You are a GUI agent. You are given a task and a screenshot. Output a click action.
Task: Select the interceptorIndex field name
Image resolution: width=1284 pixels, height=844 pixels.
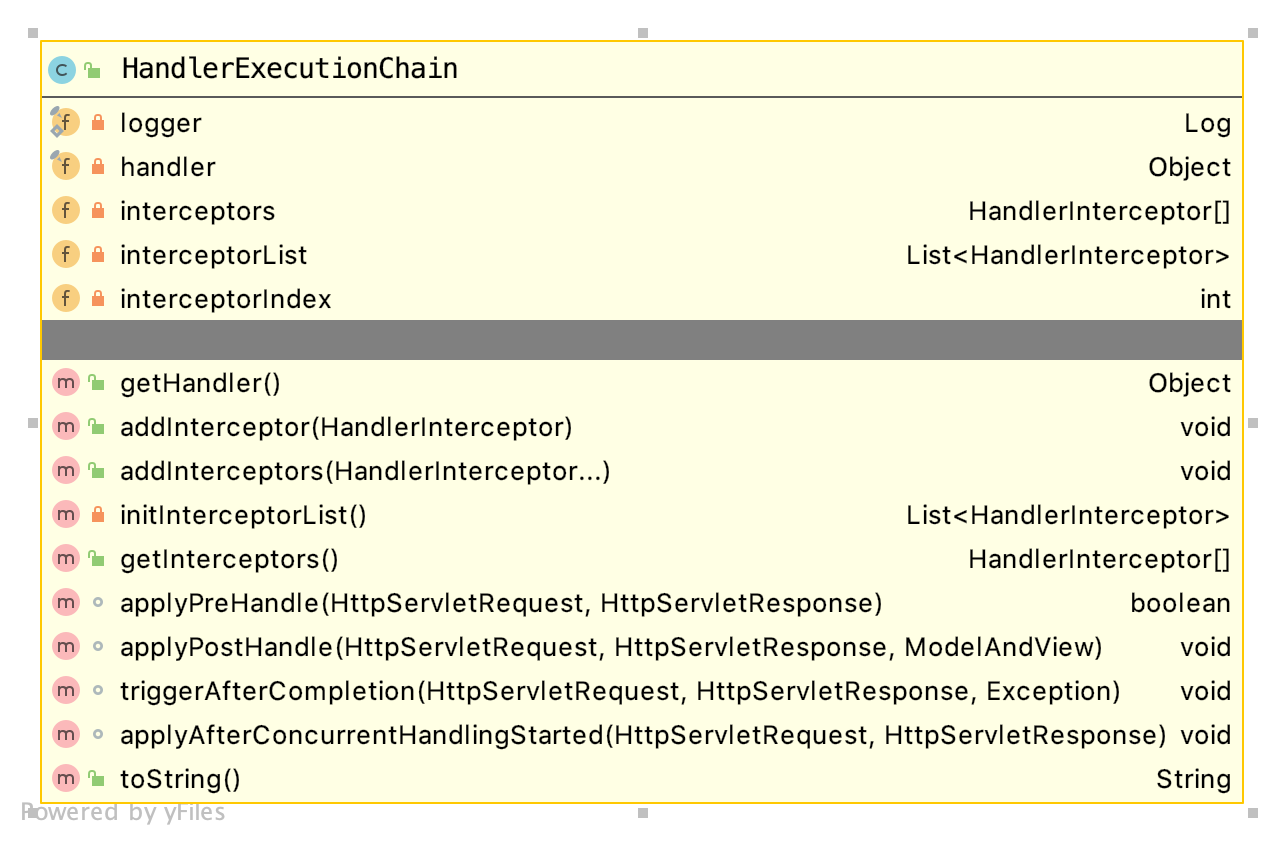click(226, 300)
